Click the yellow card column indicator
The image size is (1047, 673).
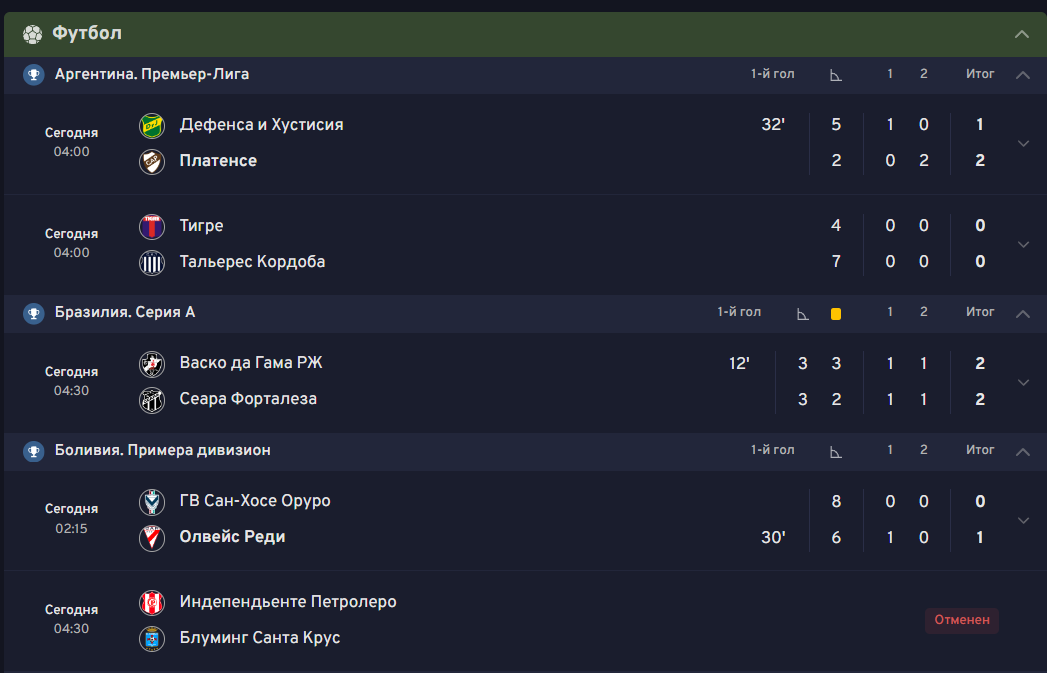click(836, 314)
